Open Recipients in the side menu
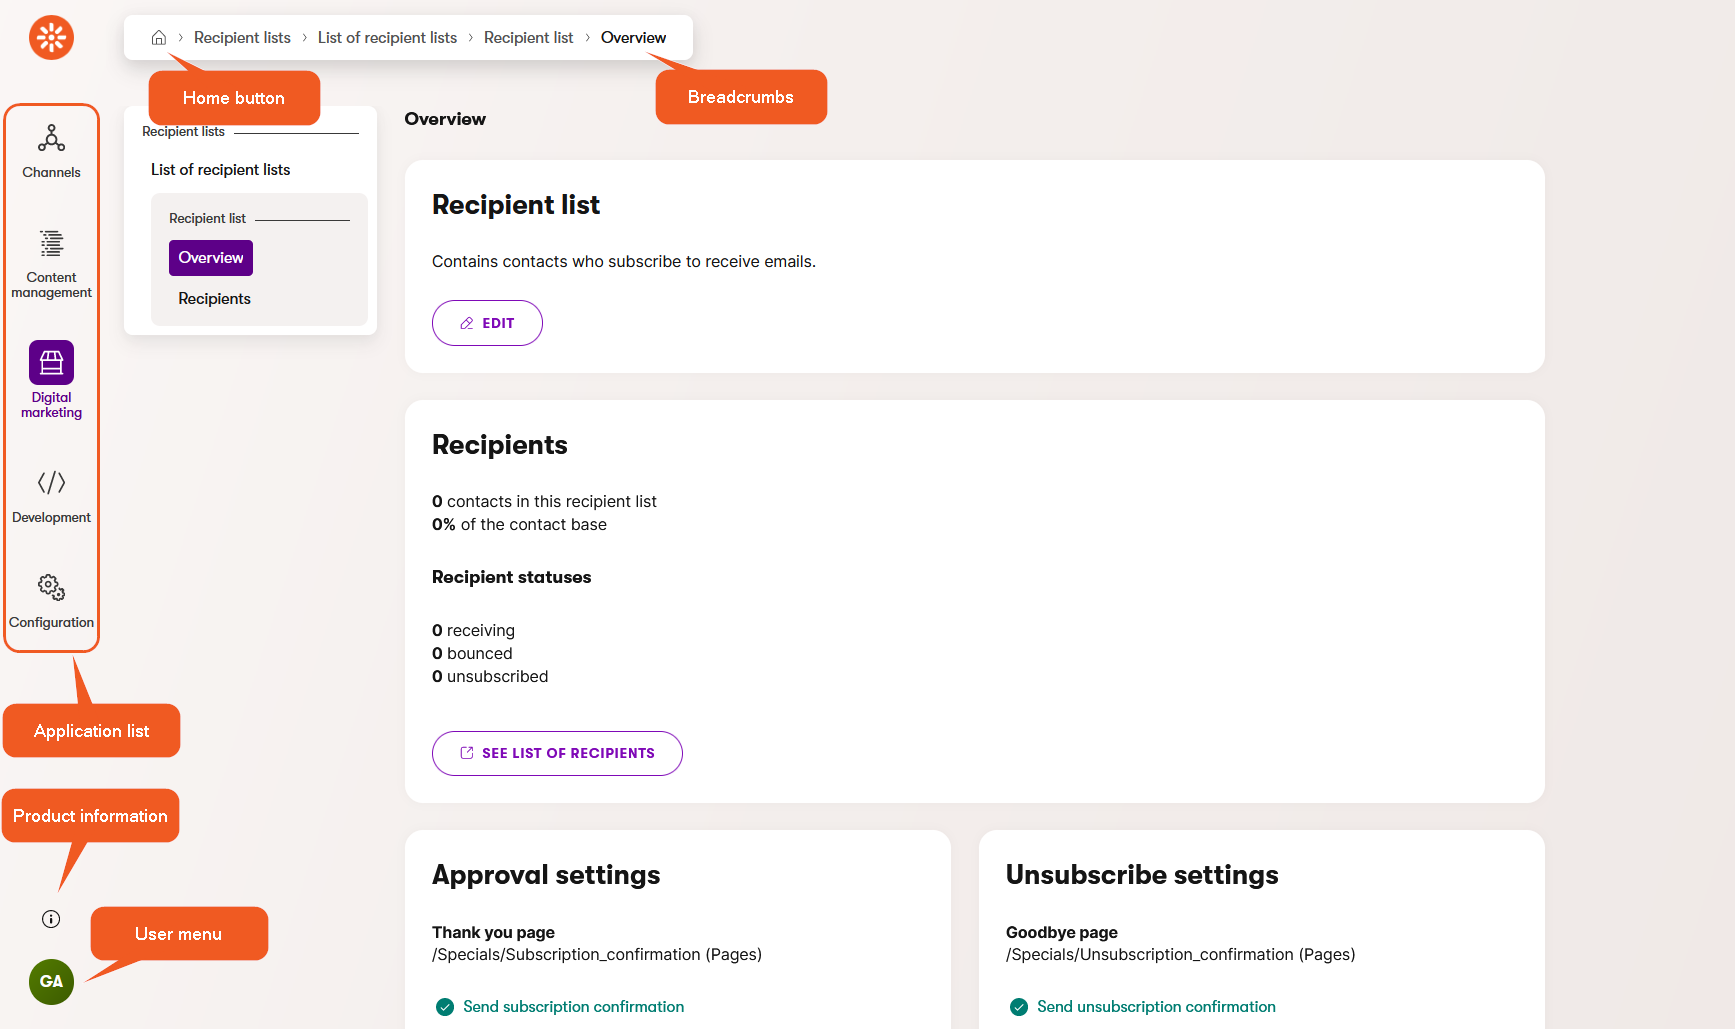The width and height of the screenshot is (1735, 1029). coord(214,299)
